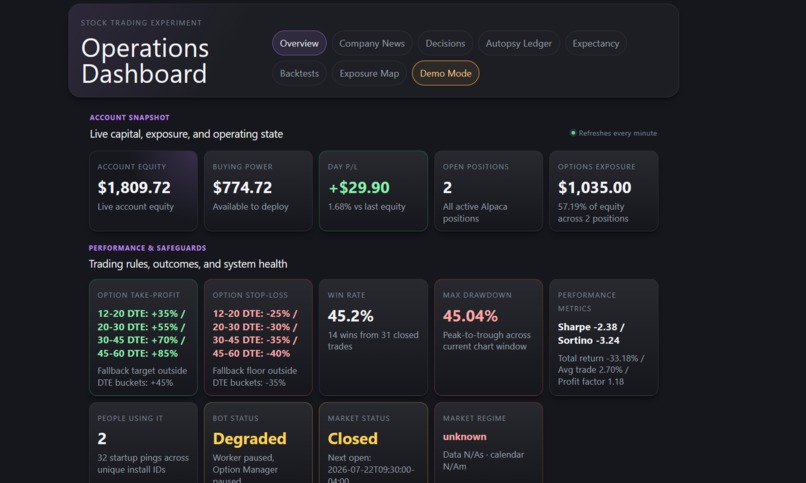Open the Backtests tab

[299, 73]
